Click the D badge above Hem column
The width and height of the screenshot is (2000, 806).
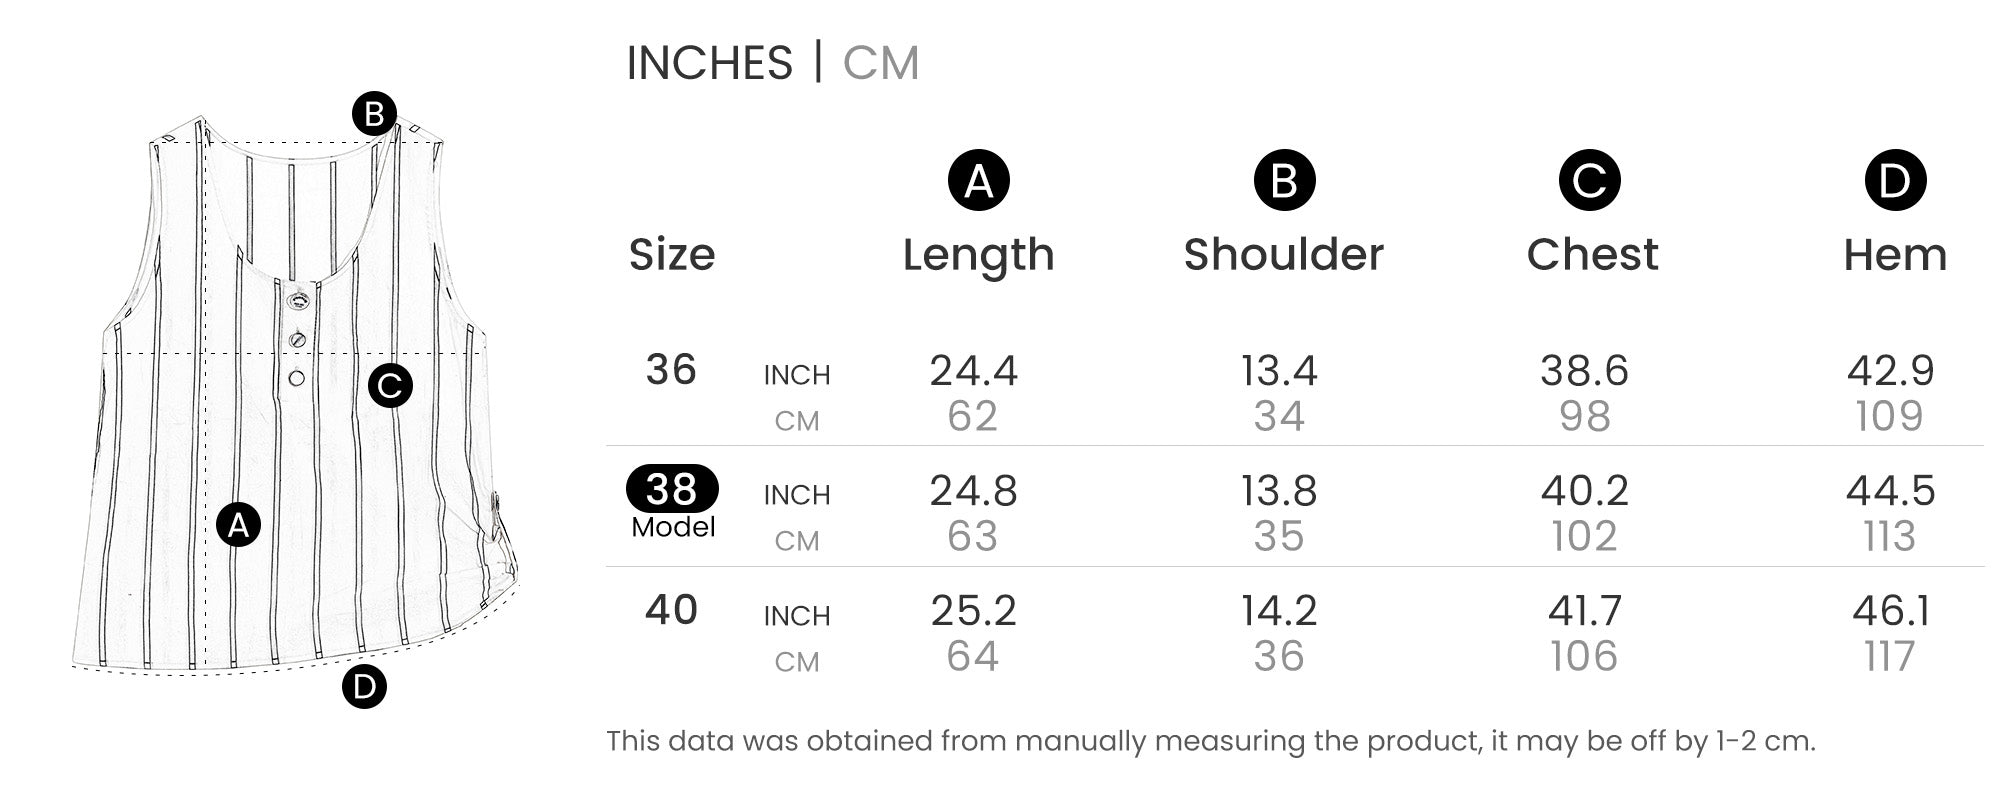click(x=1894, y=181)
